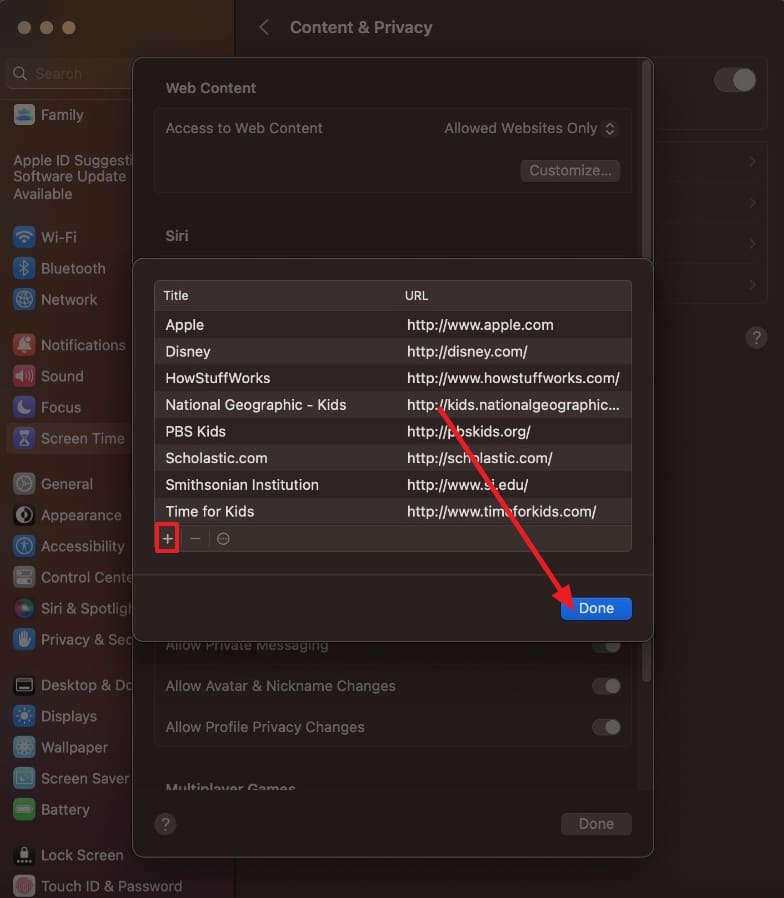Open Touch ID & Password in sidebar

97,886
